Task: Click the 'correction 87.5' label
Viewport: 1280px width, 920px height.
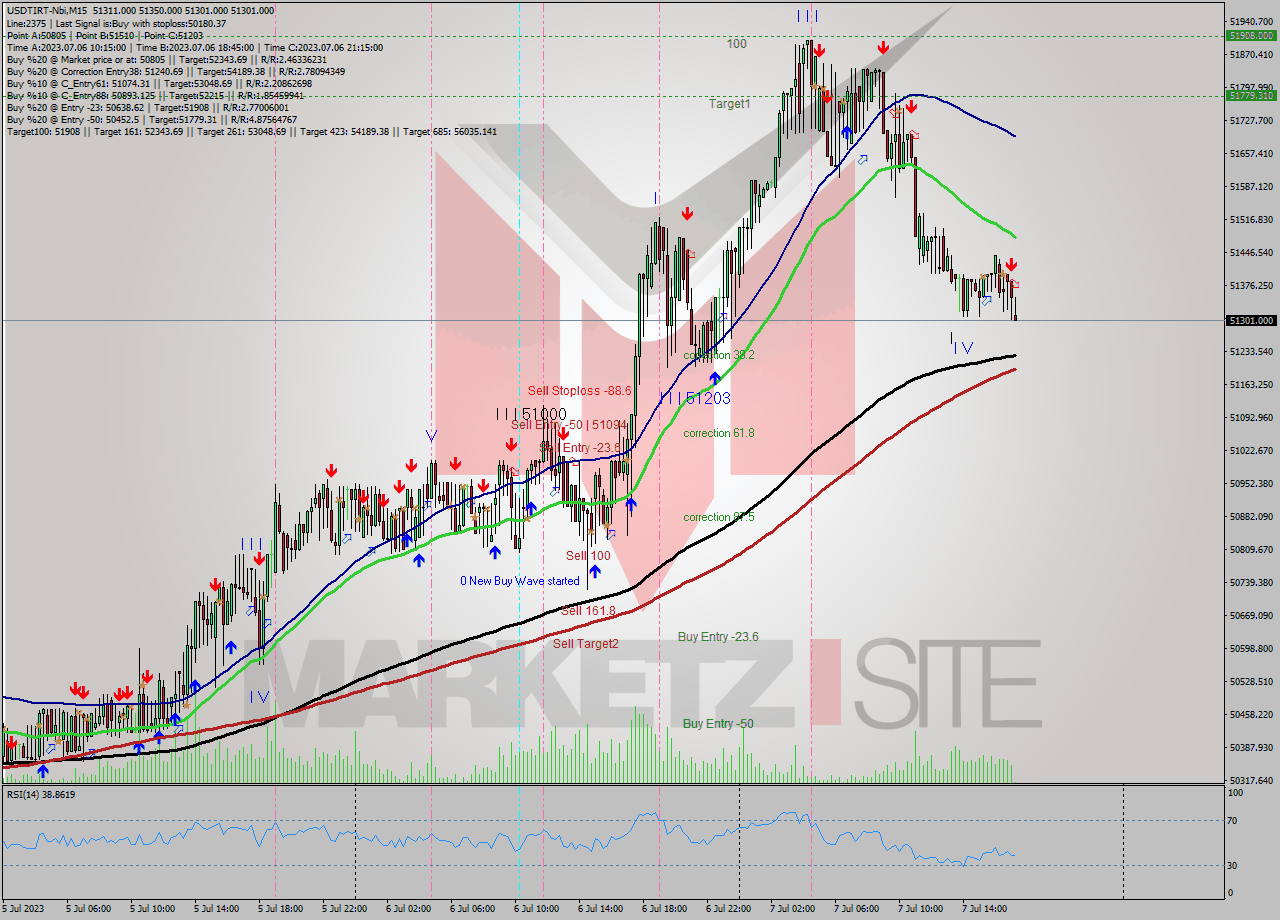Action: [719, 517]
